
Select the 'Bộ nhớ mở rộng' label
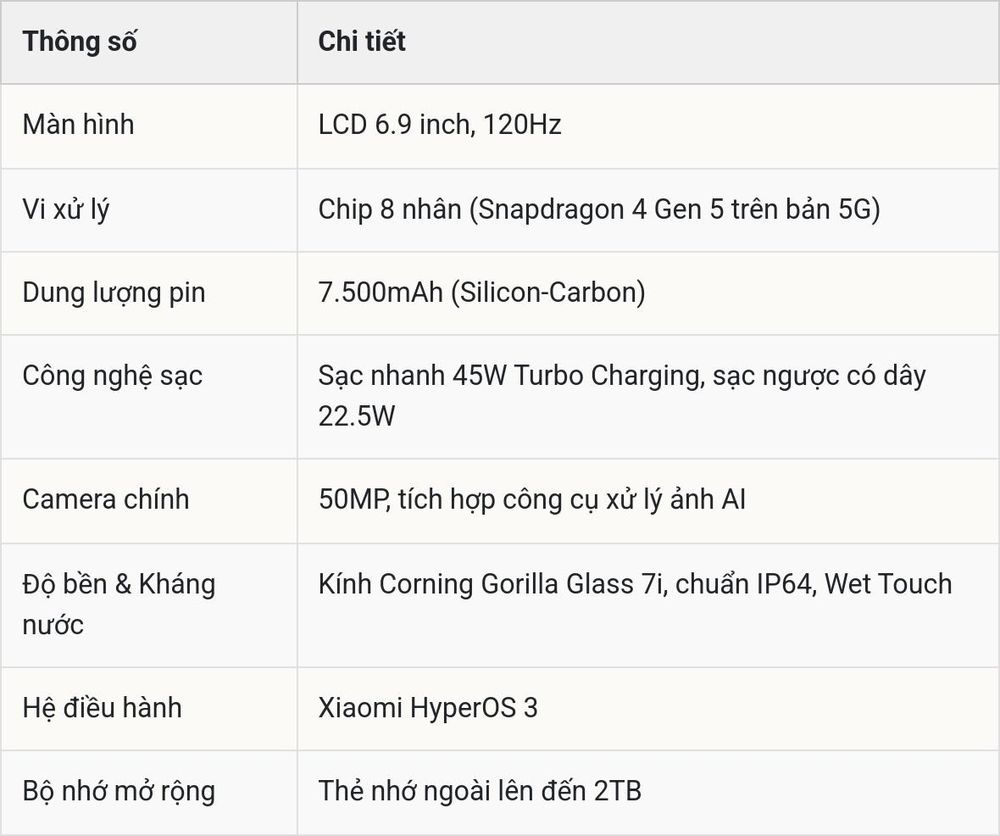click(x=119, y=791)
